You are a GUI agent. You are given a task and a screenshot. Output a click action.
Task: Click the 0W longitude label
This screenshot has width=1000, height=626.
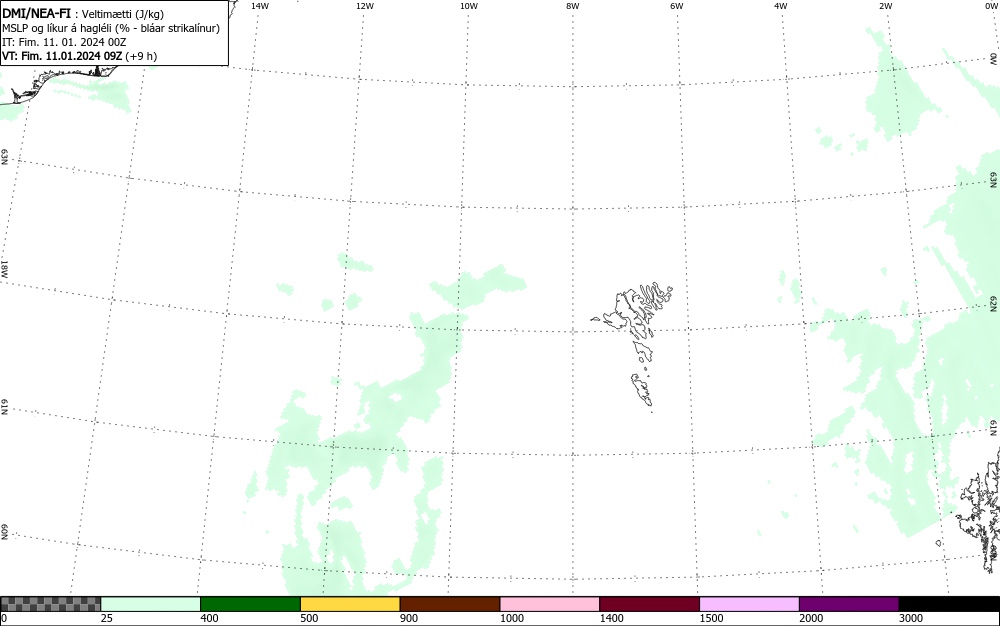pyautogui.click(x=990, y=6)
